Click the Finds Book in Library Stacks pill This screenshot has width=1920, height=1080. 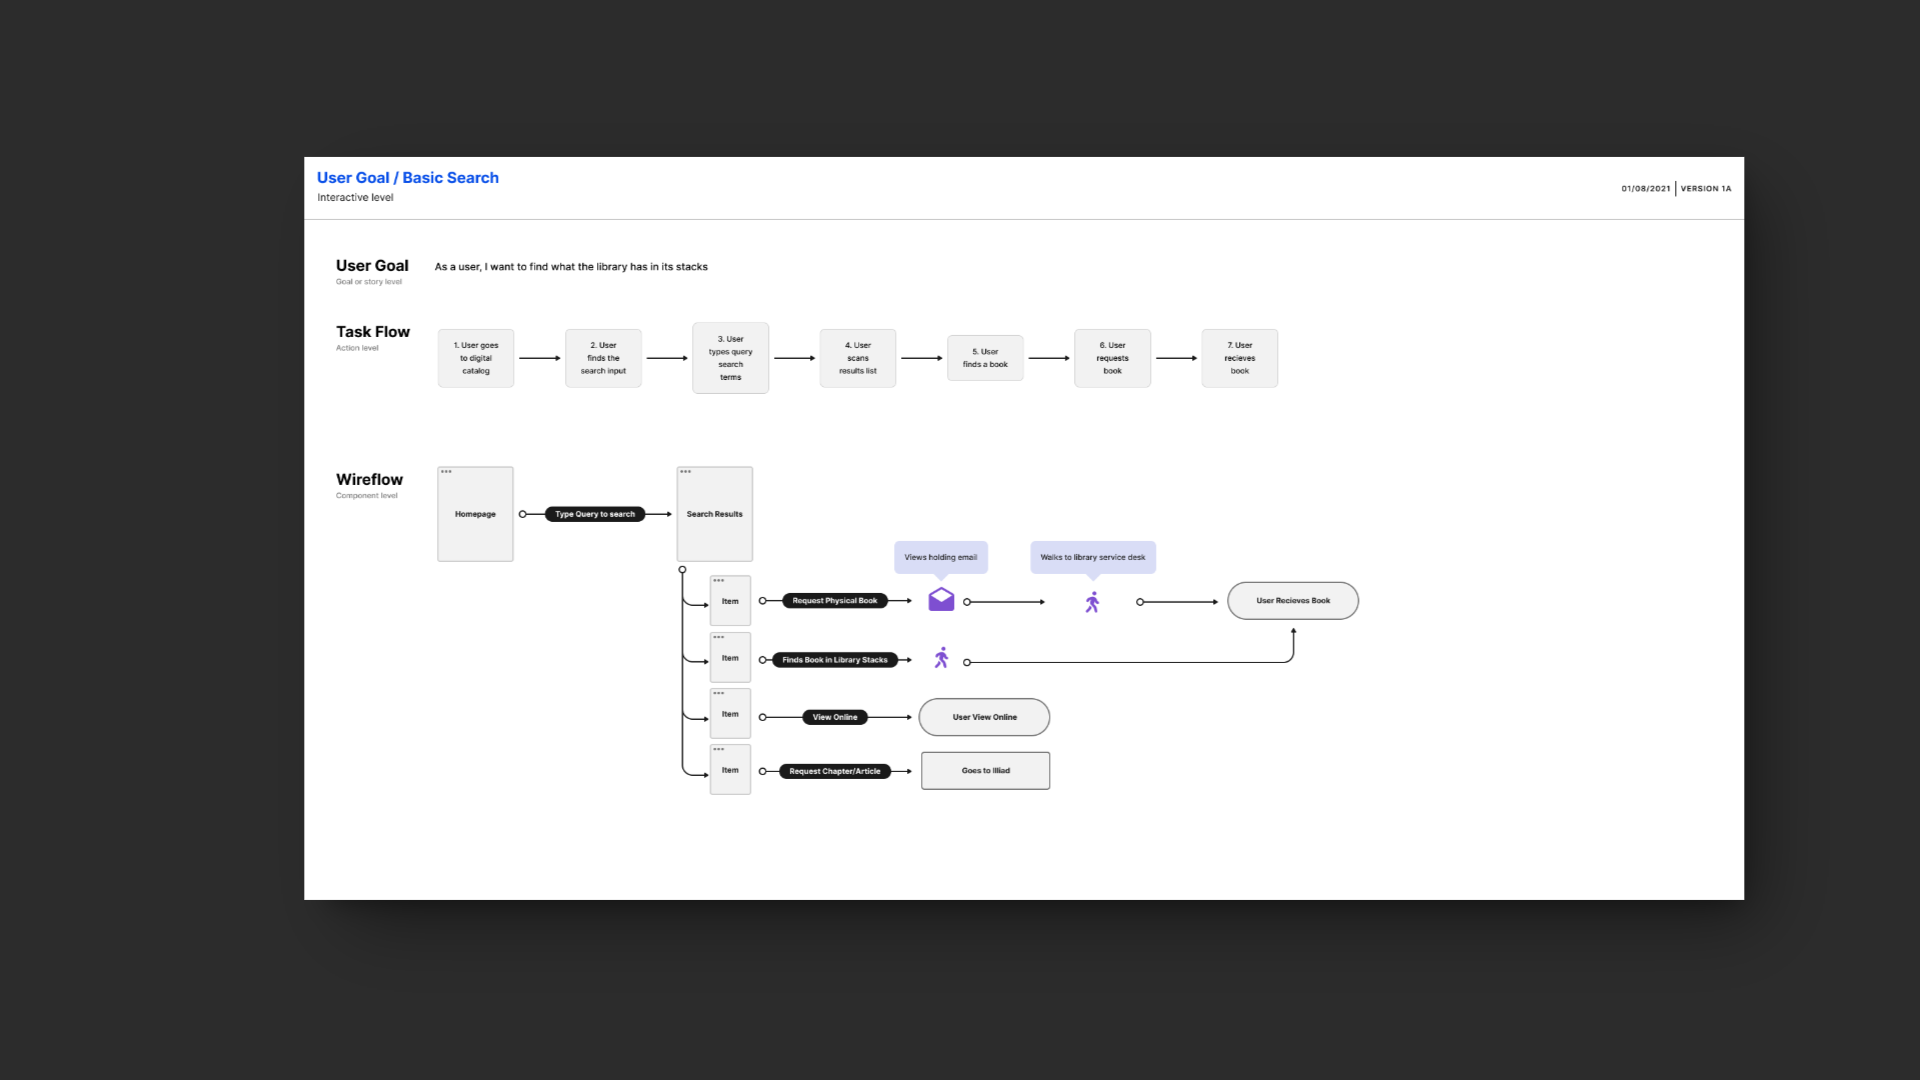[x=834, y=660]
